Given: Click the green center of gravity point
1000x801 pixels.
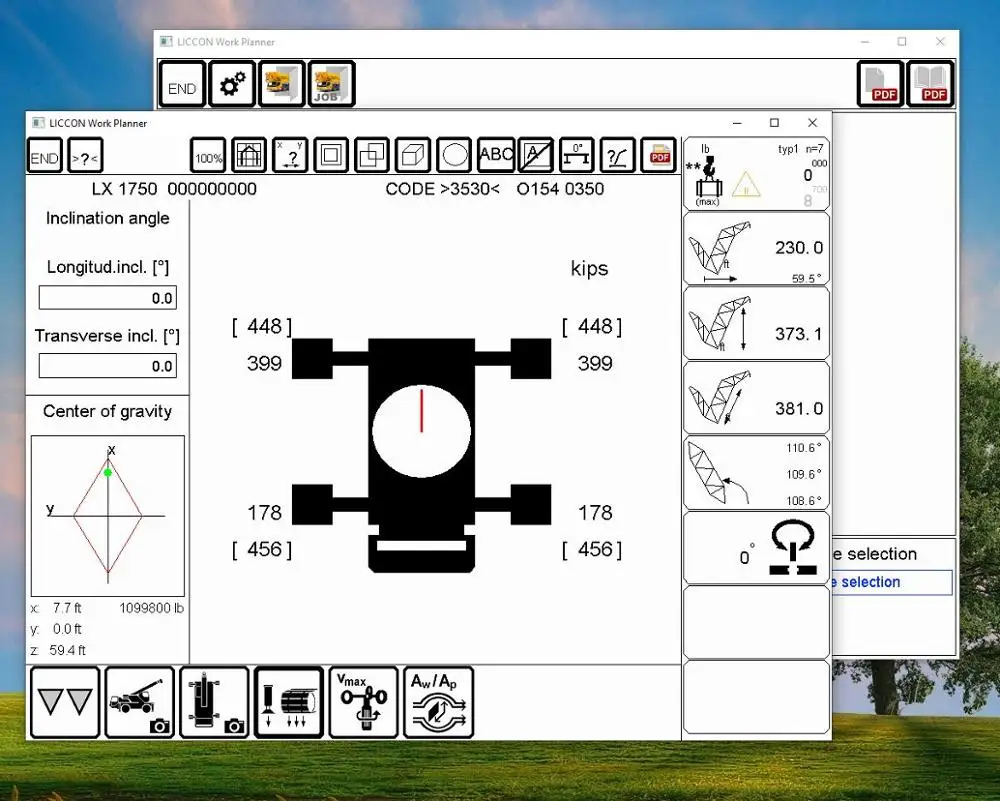Looking at the screenshot, I should 108,473.
